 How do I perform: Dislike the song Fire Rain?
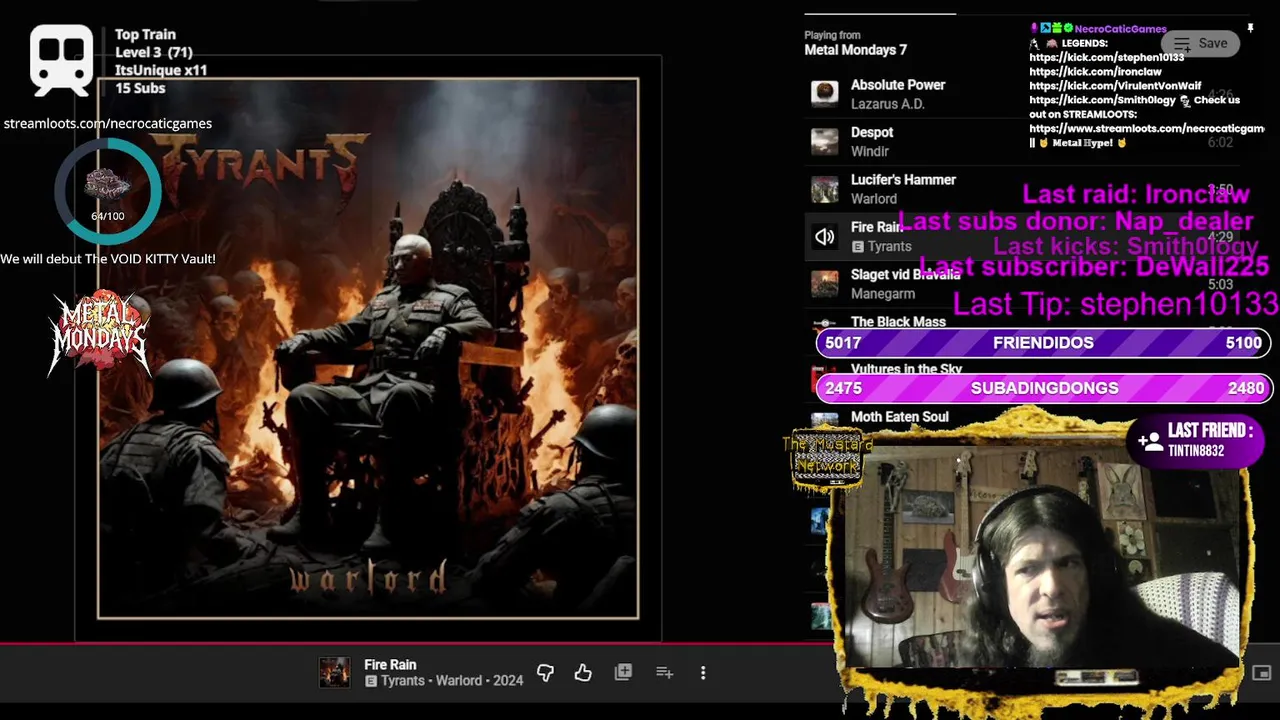pyautogui.click(x=545, y=673)
